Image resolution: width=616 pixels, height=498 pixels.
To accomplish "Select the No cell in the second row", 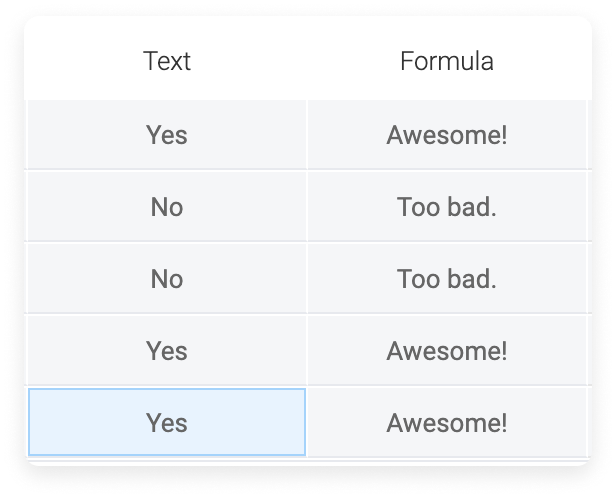I will point(167,207).
